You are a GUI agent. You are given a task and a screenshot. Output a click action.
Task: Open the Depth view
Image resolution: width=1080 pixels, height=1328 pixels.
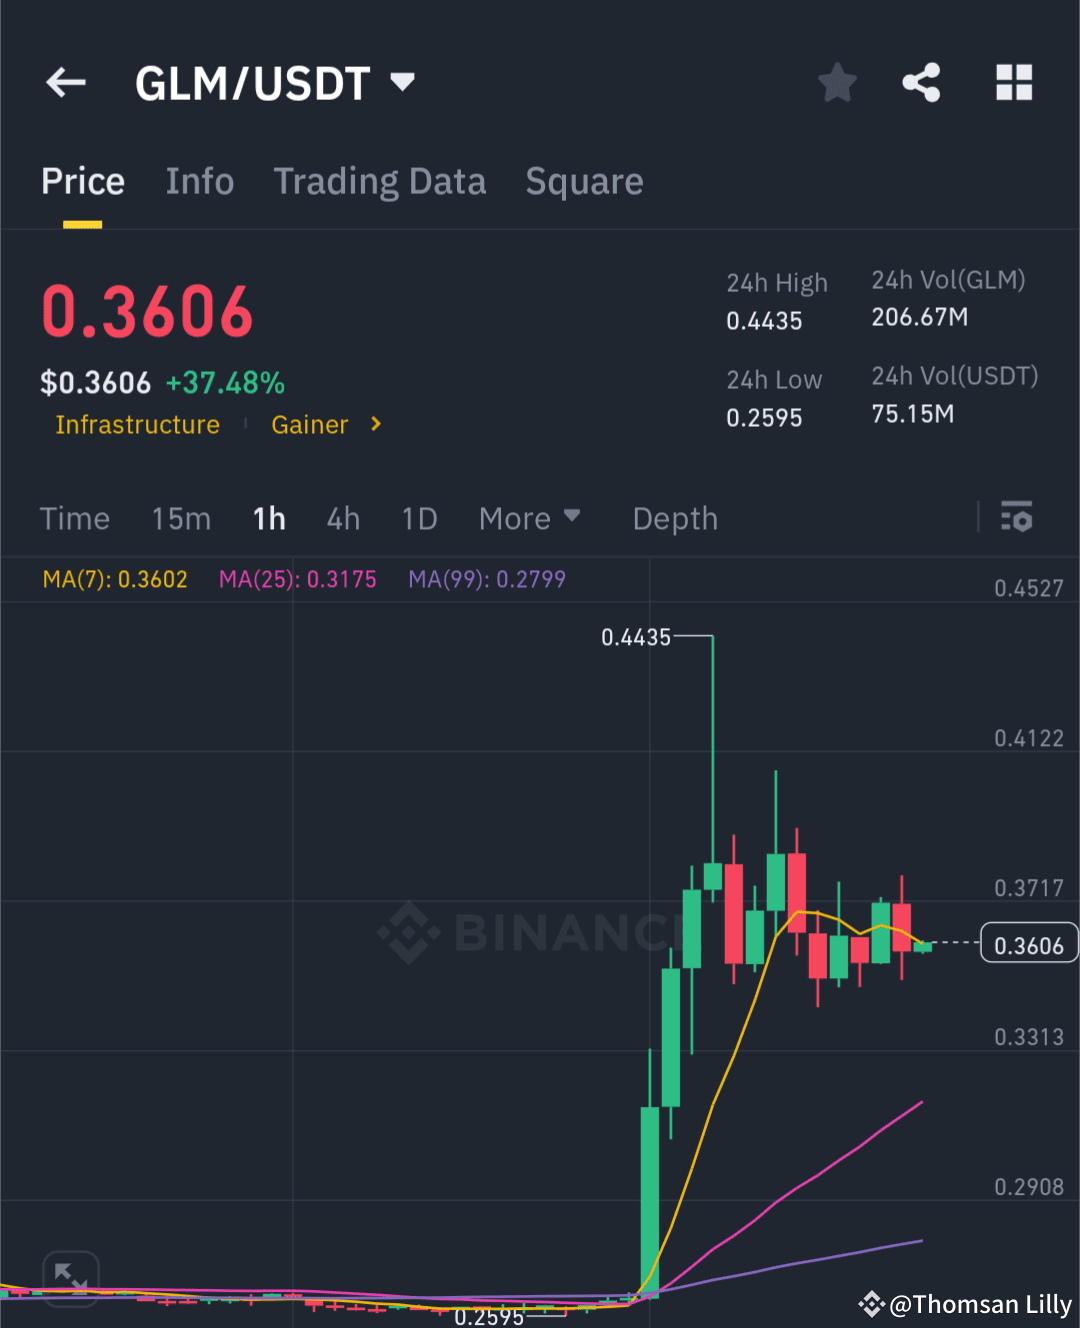pos(675,518)
